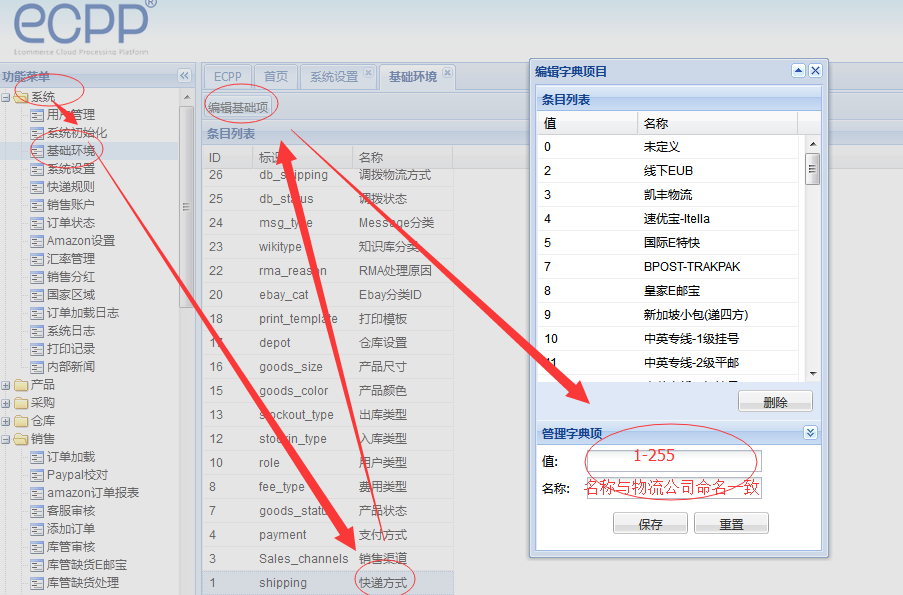Image resolution: width=903 pixels, height=595 pixels.
Task: Click 保存 to save the dictionary item
Action: 650,524
